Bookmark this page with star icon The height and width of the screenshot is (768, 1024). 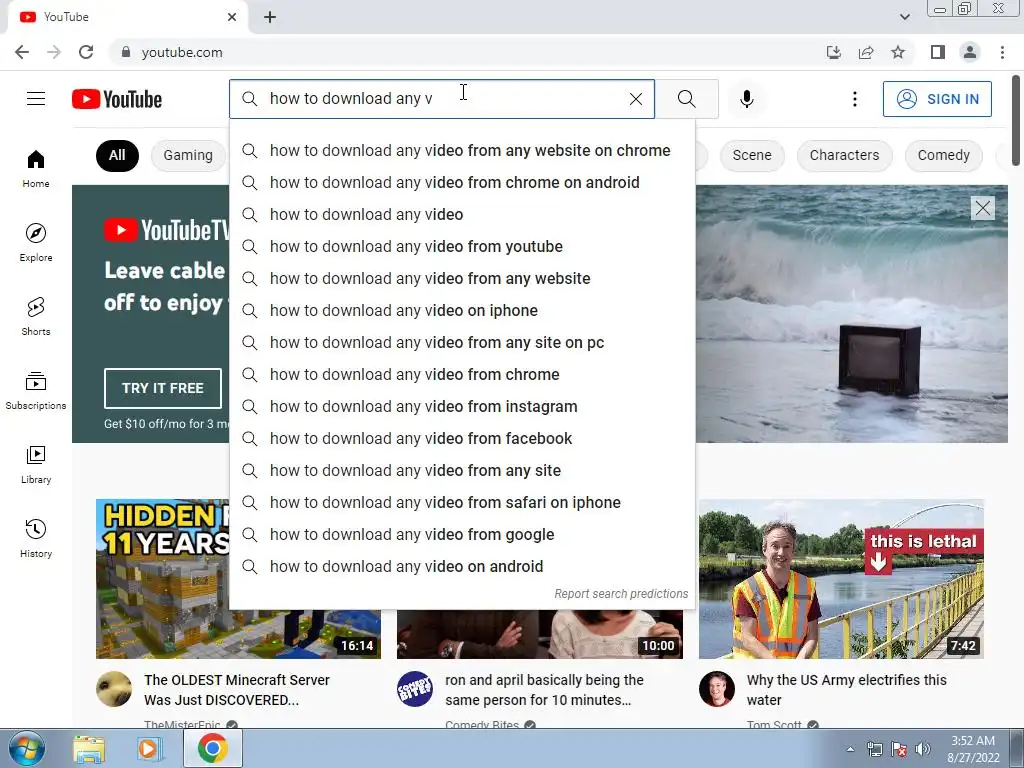point(898,52)
